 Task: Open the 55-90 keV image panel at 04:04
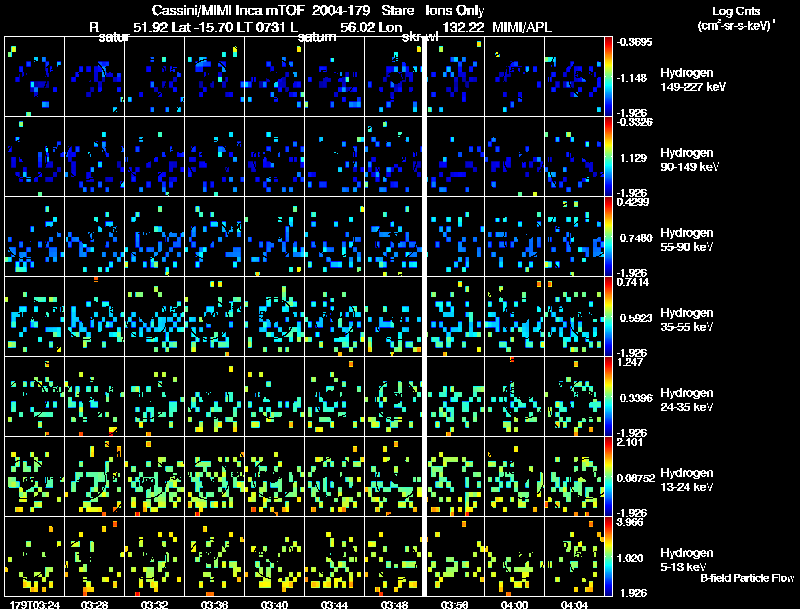coord(574,237)
